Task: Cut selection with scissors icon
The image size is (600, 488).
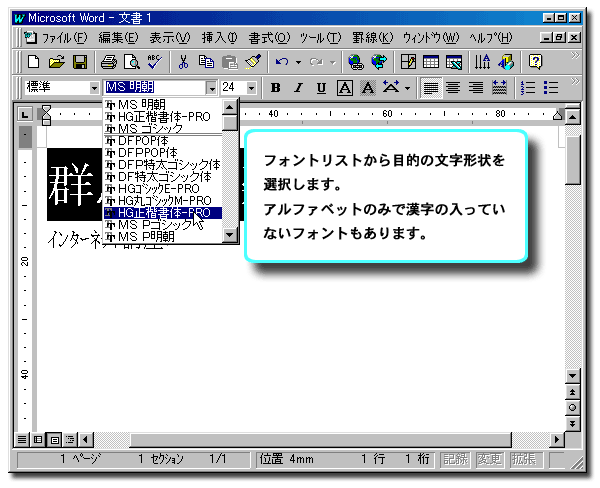Action: [184, 62]
